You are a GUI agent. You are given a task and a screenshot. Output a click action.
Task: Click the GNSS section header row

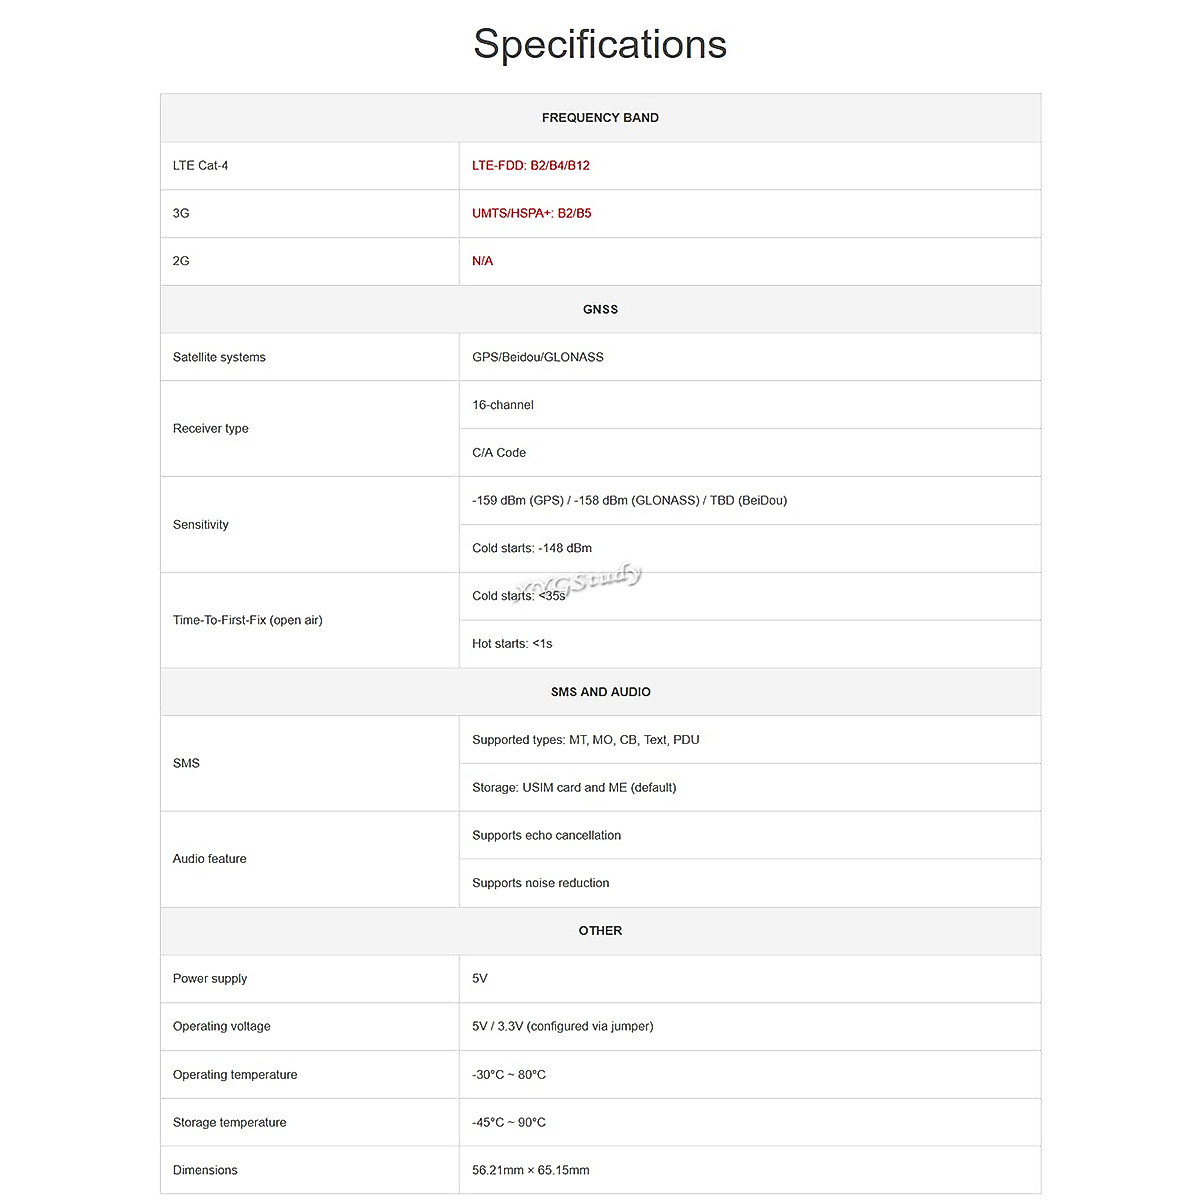click(x=600, y=309)
